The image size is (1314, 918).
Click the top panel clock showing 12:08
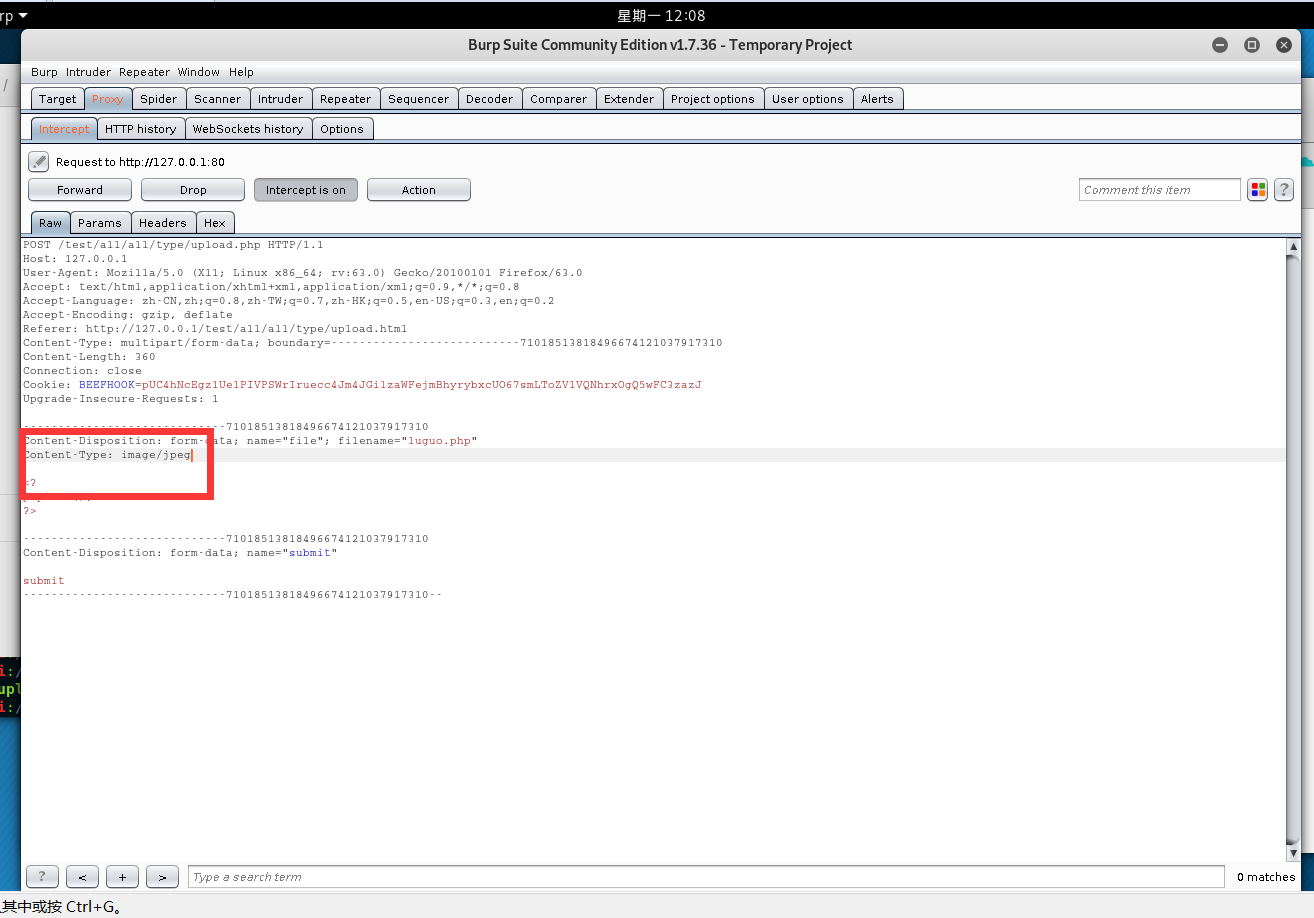661,15
